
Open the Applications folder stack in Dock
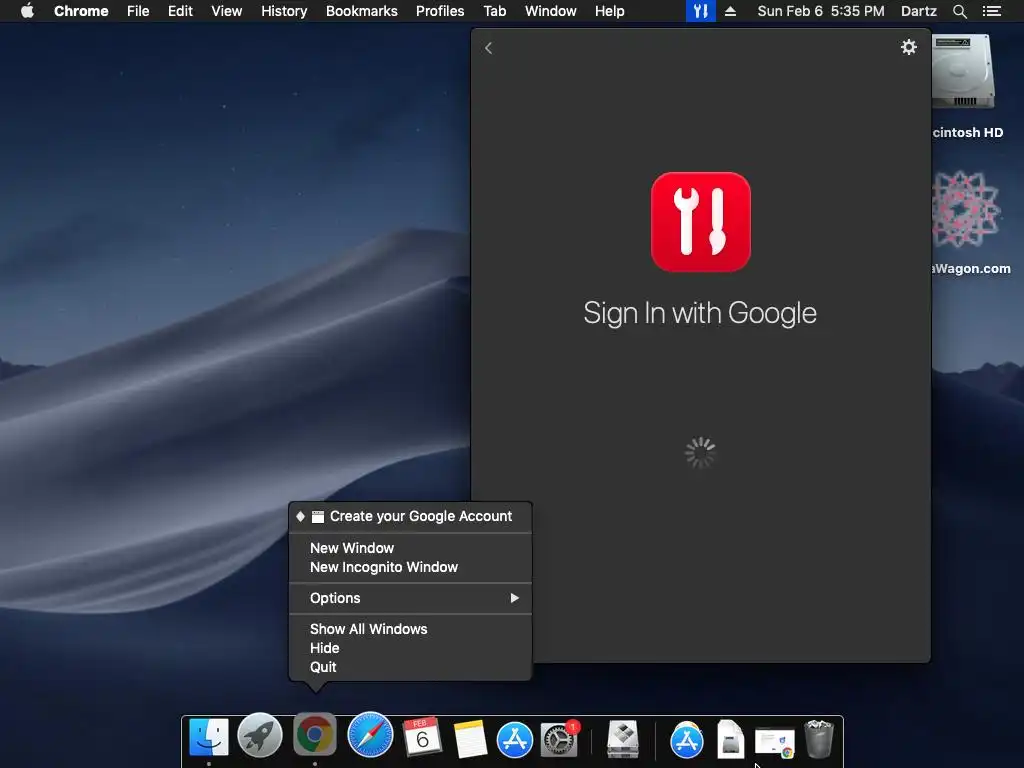[686, 740]
